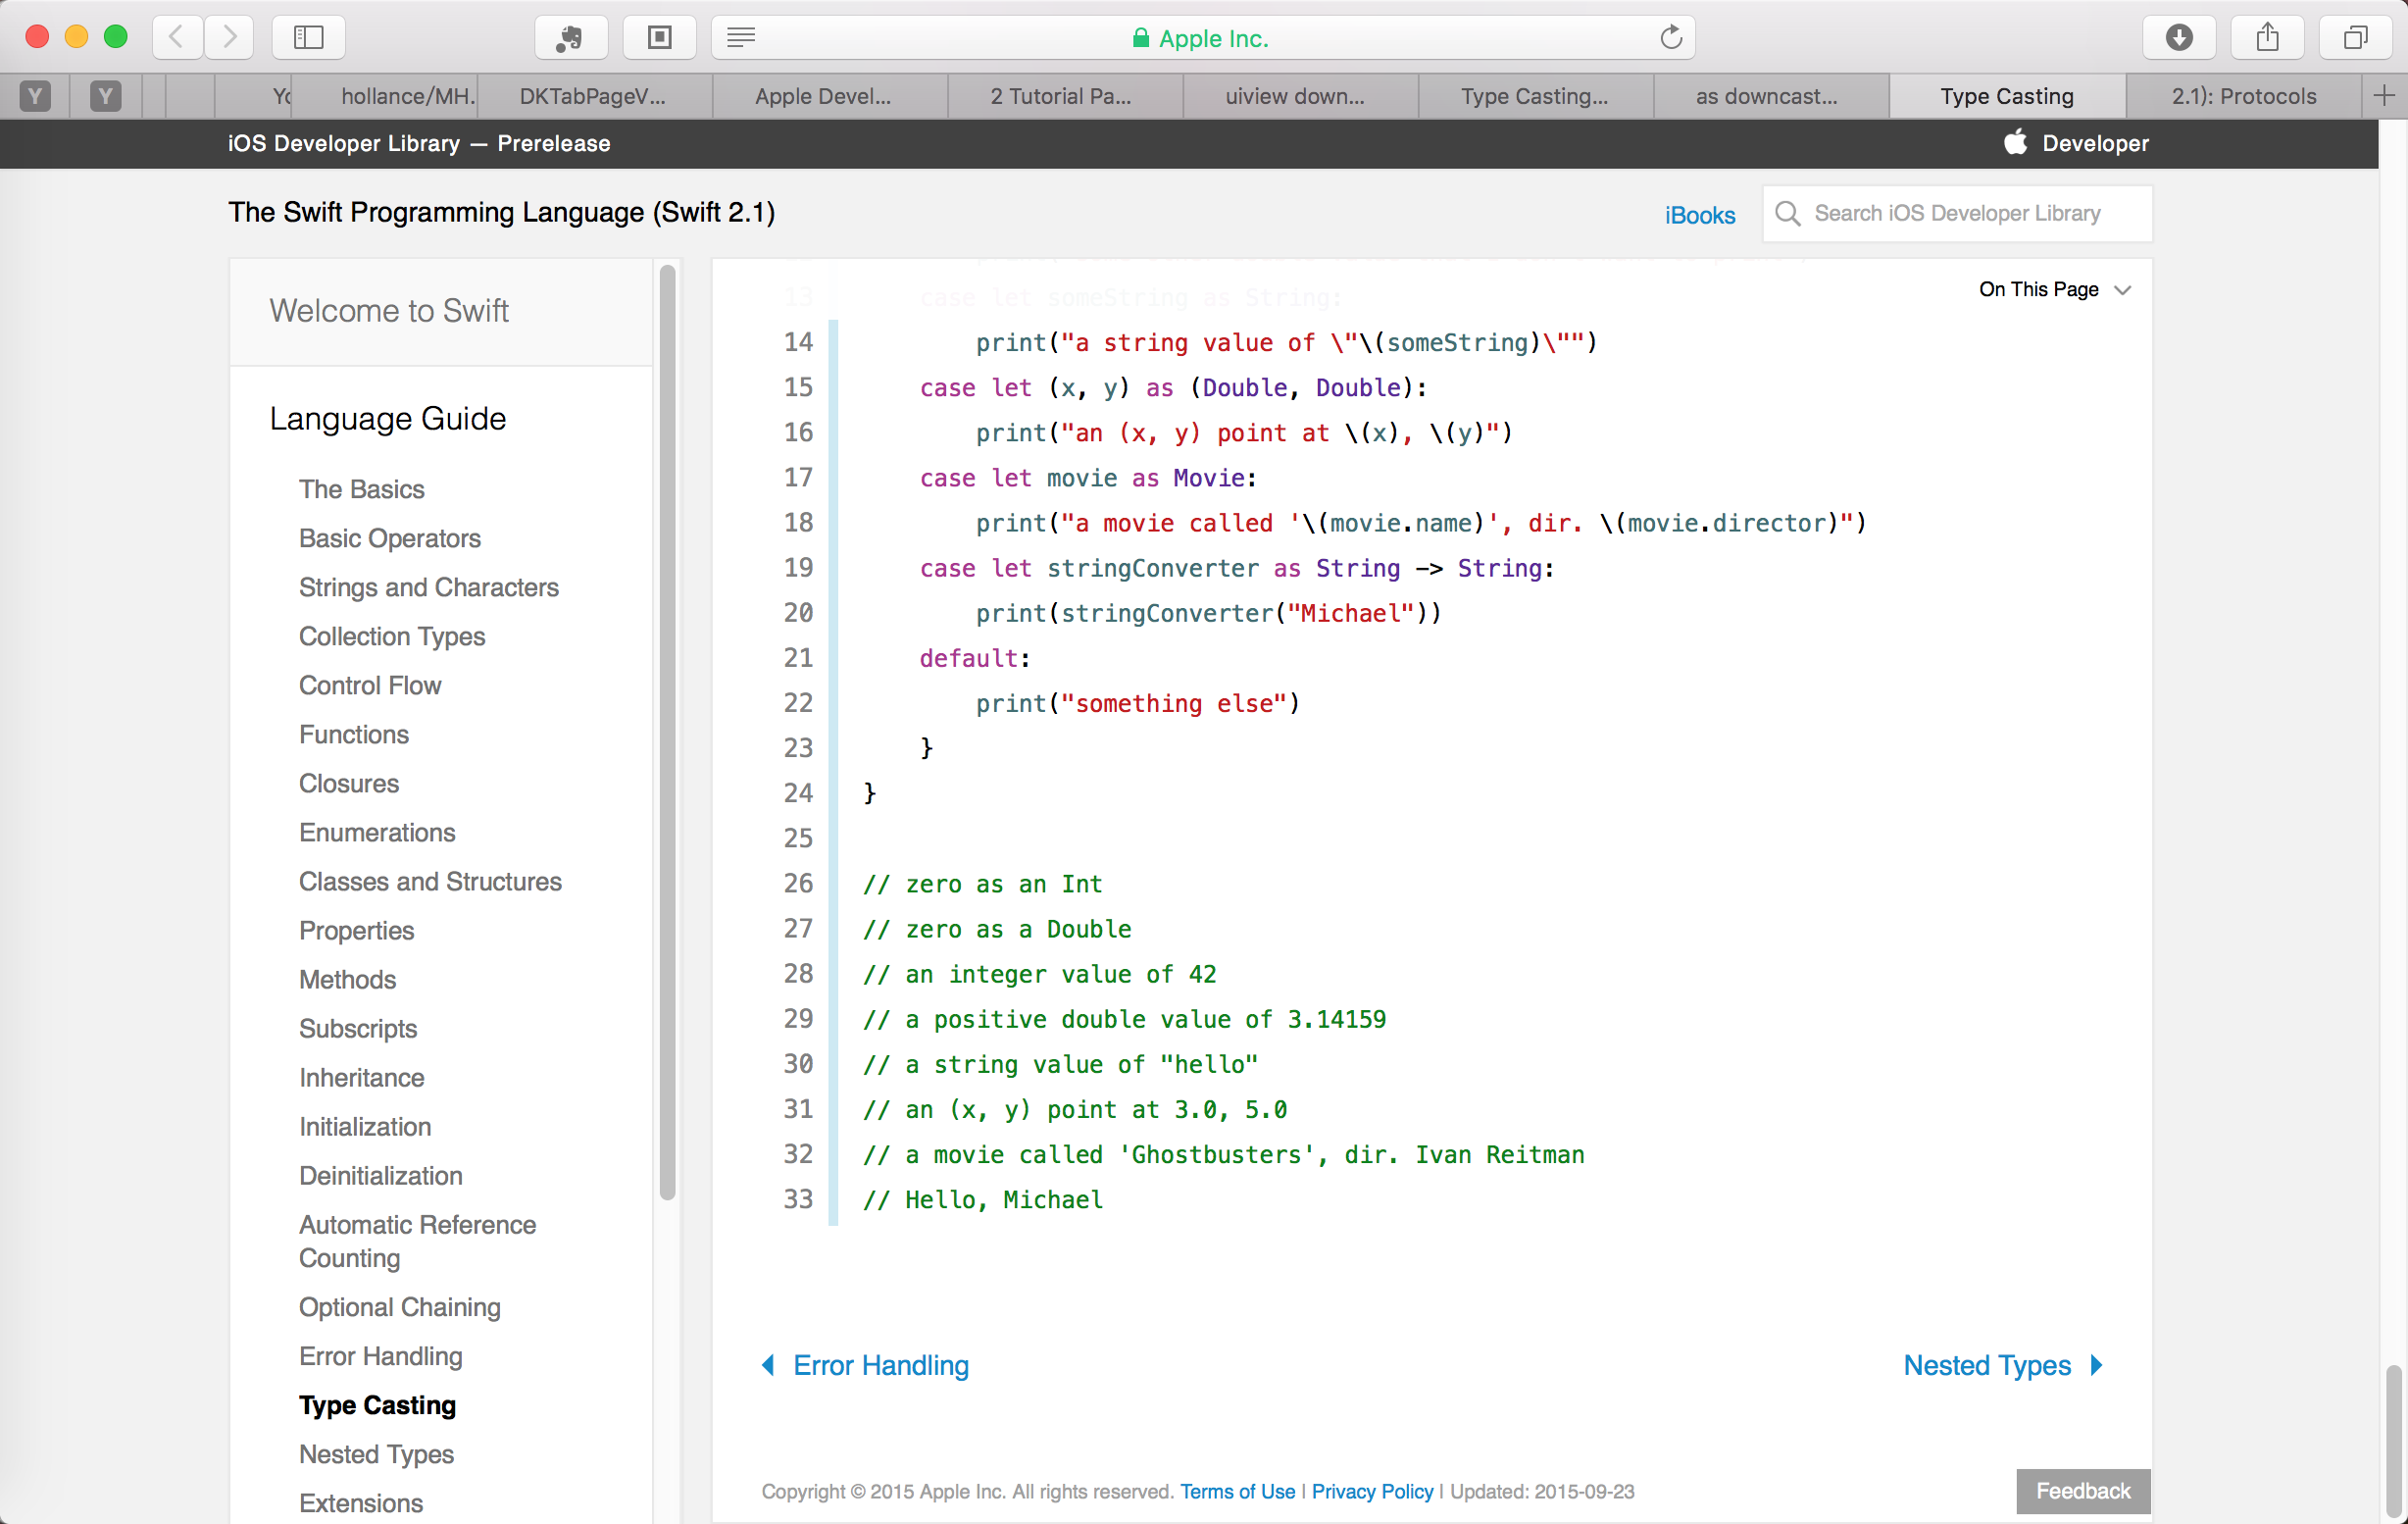Open the Downloads icon in the toolbar
The image size is (2408, 1524).
click(2179, 38)
